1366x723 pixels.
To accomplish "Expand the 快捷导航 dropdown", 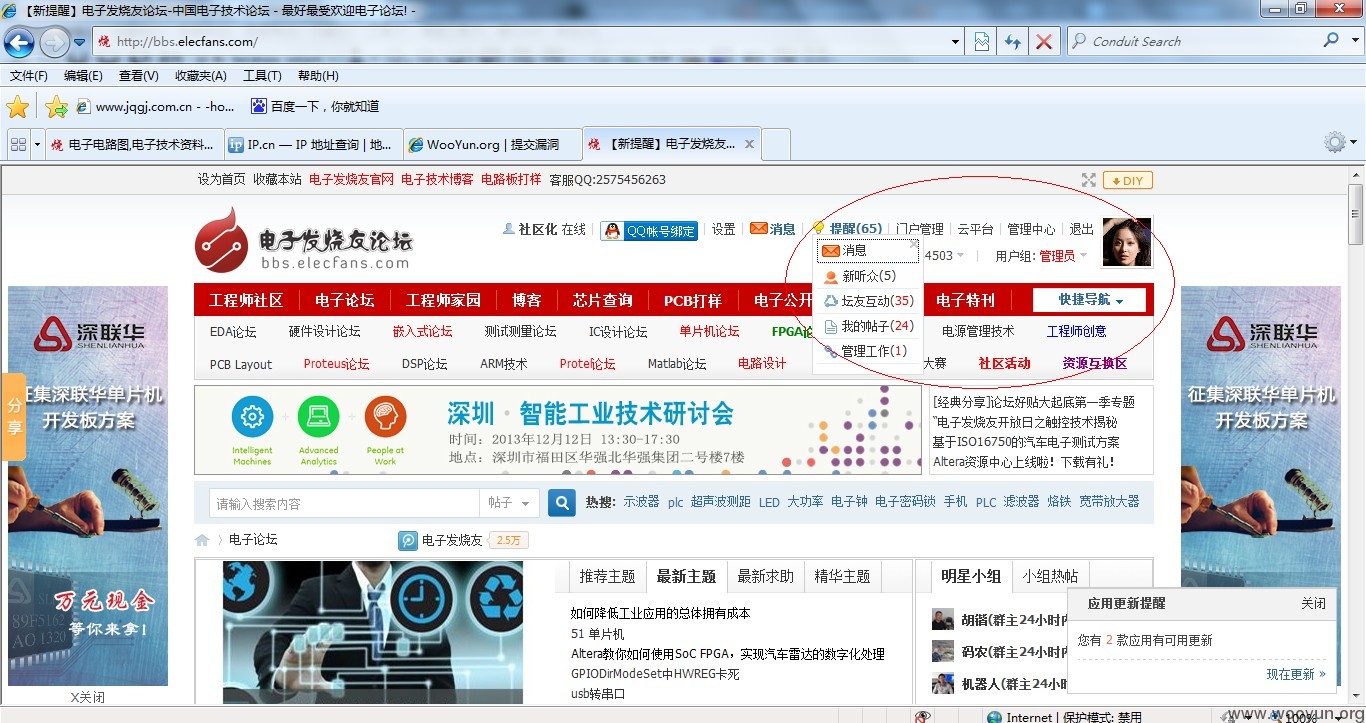I will click(x=1090, y=300).
